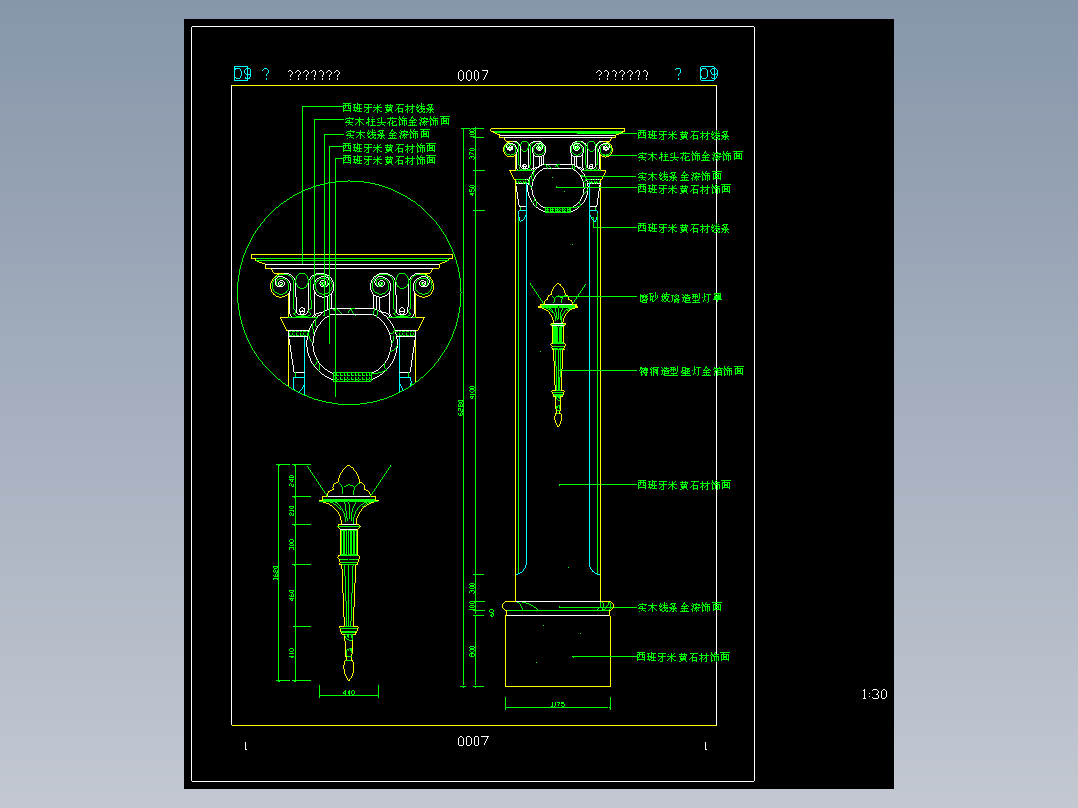Click the circular capital detail view
This screenshot has width=1078, height=808.
pos(349,293)
